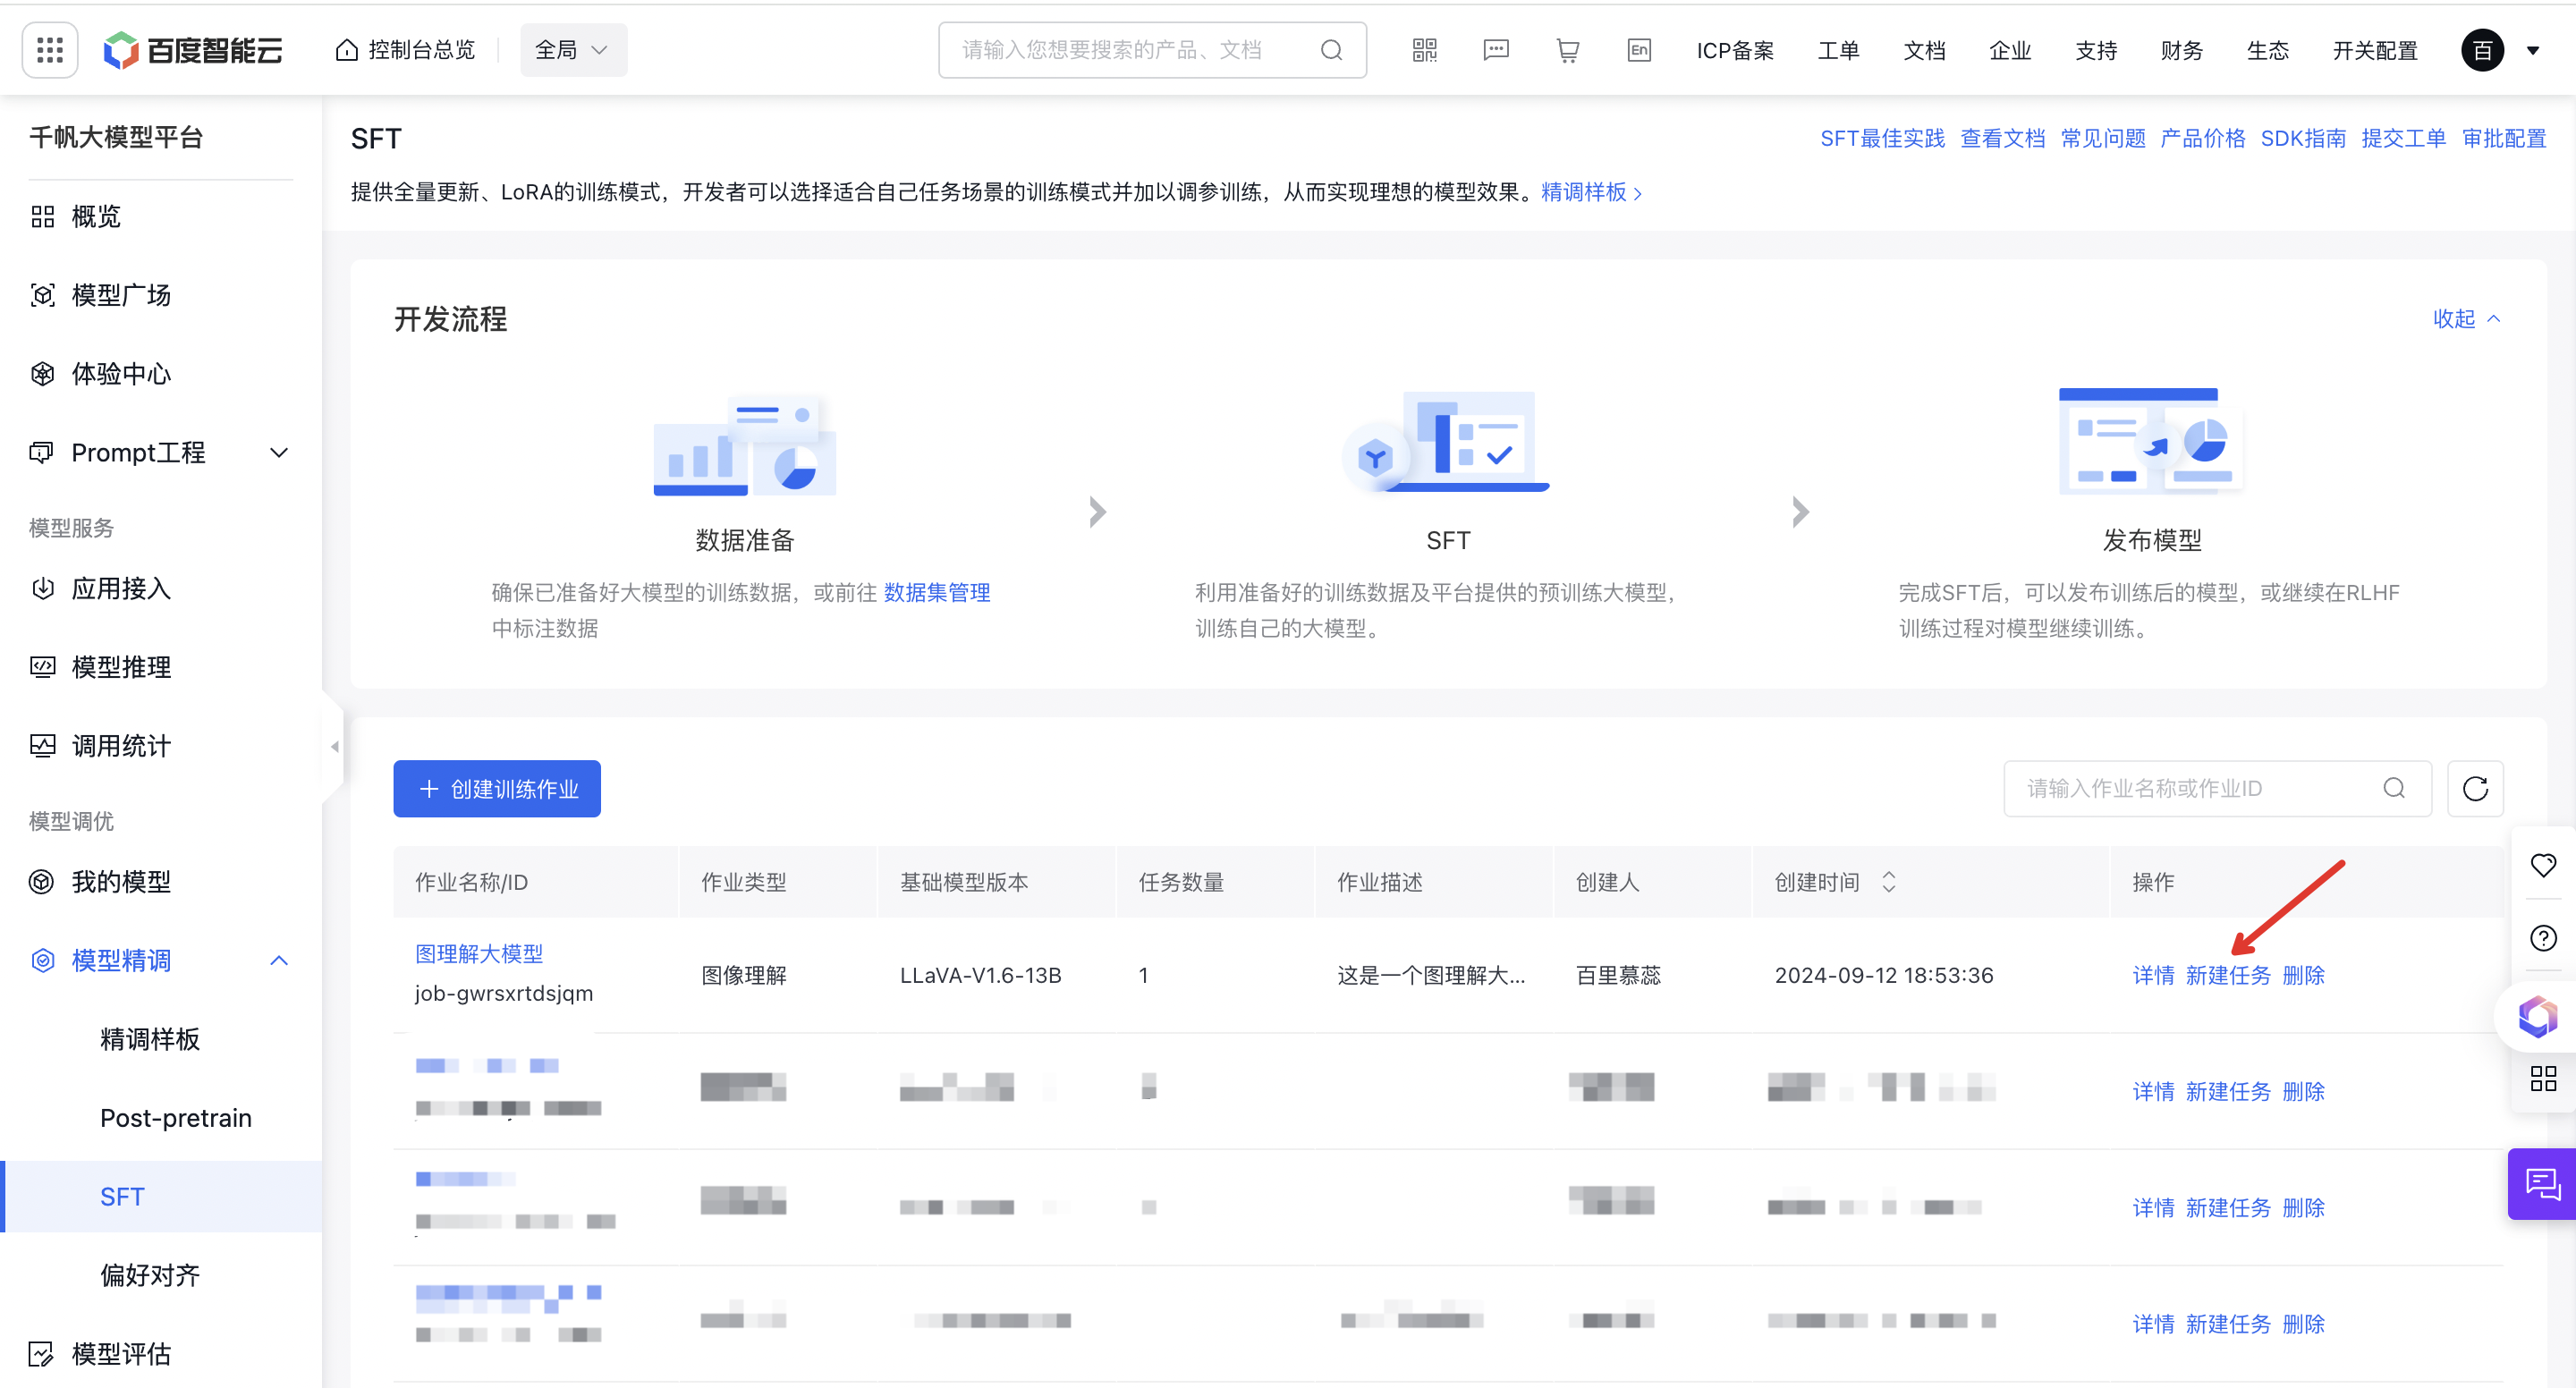Open the 数据集管理 link
Viewport: 2576px width, 1388px height.
[936, 592]
